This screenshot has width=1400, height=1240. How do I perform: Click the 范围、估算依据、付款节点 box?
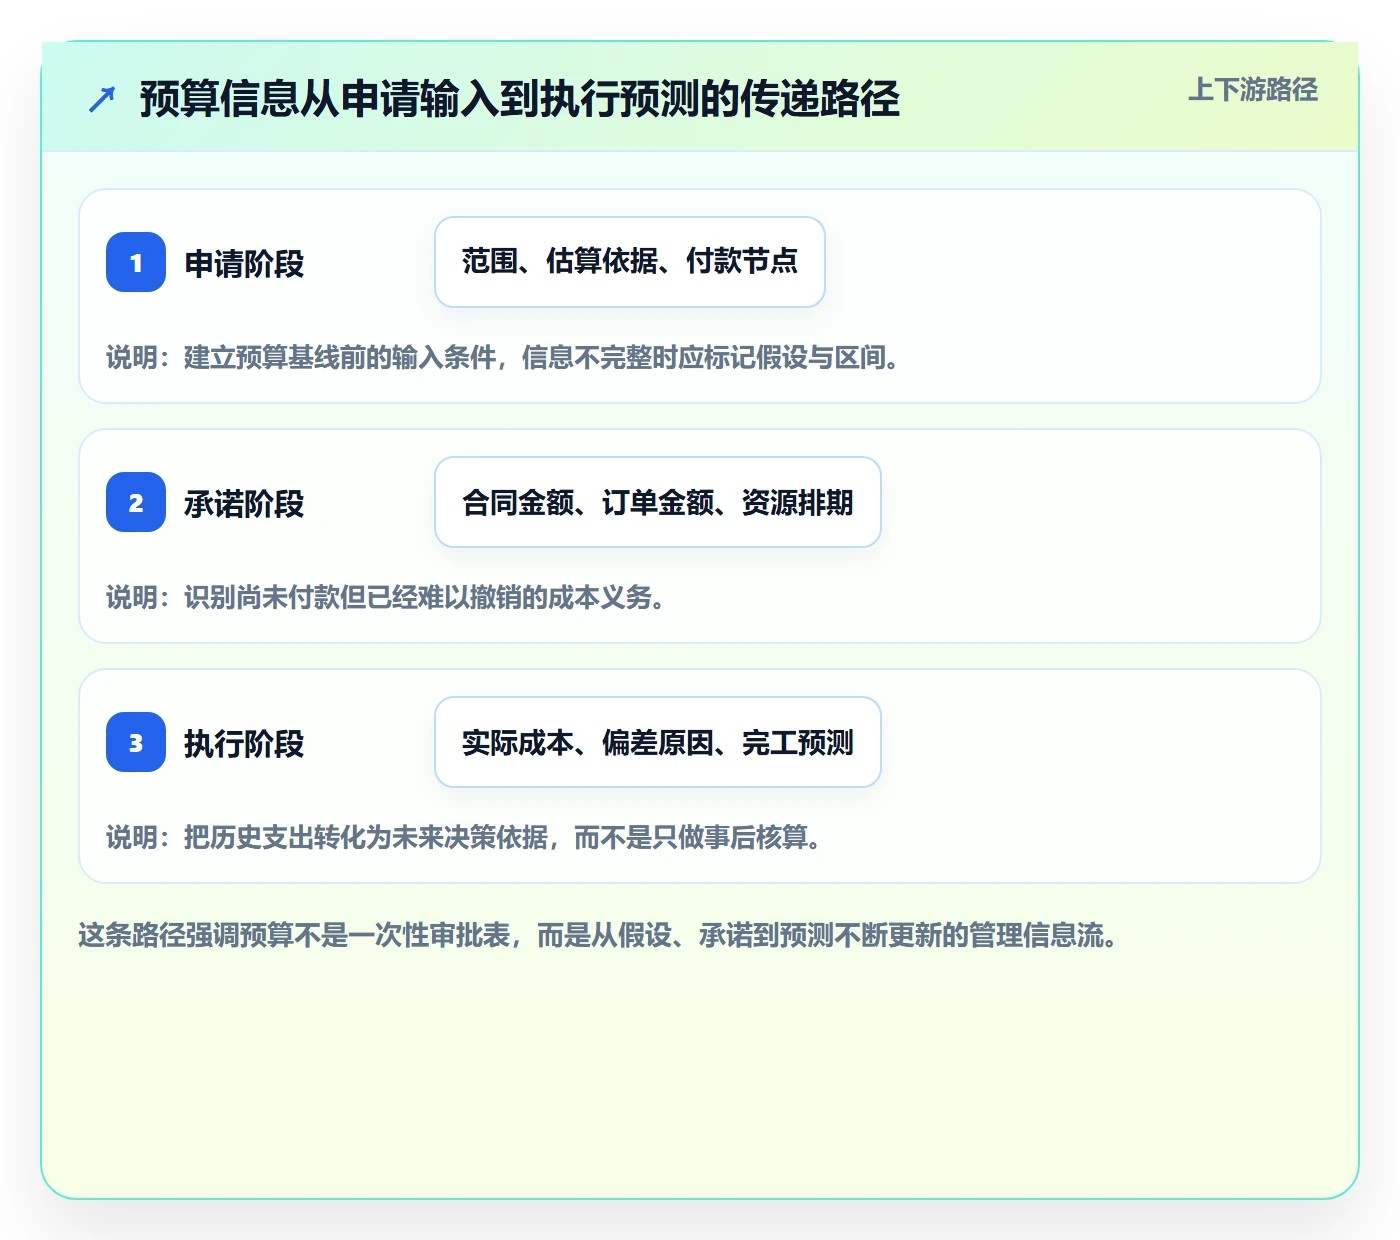pyautogui.click(x=630, y=262)
